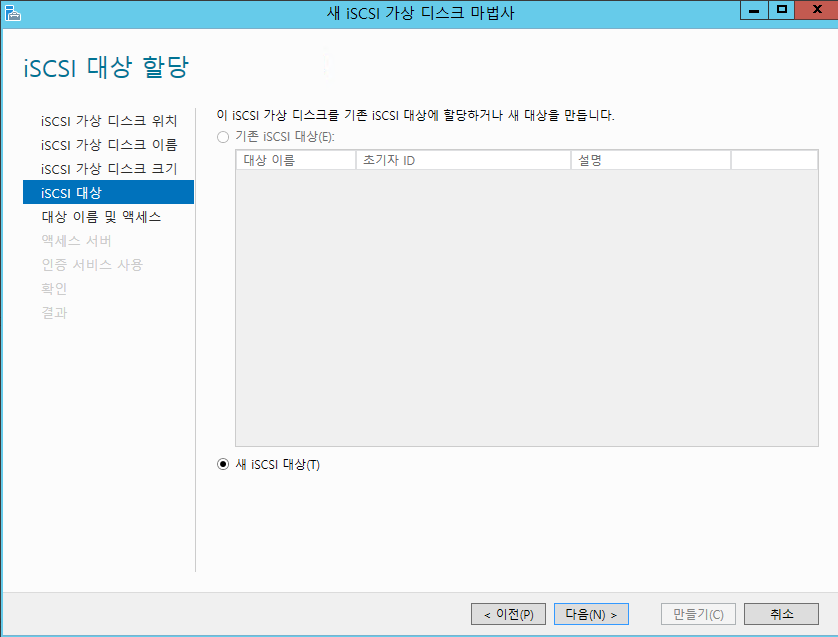Click the 설명 column header
This screenshot has height=637, width=838.
(x=650, y=160)
